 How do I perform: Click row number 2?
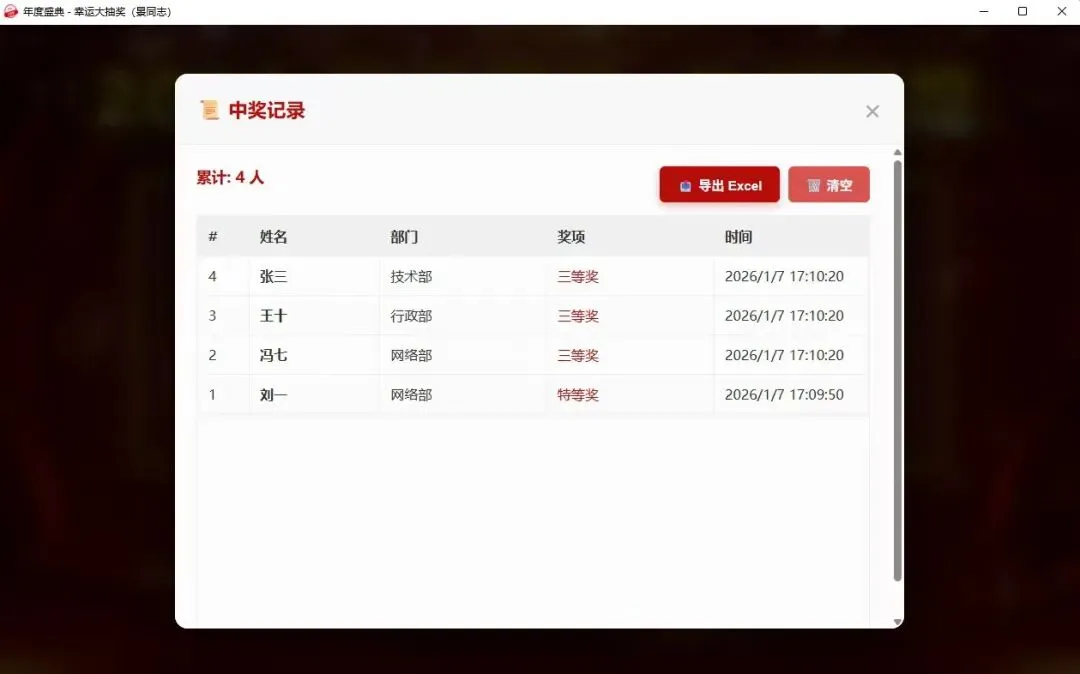click(212, 355)
